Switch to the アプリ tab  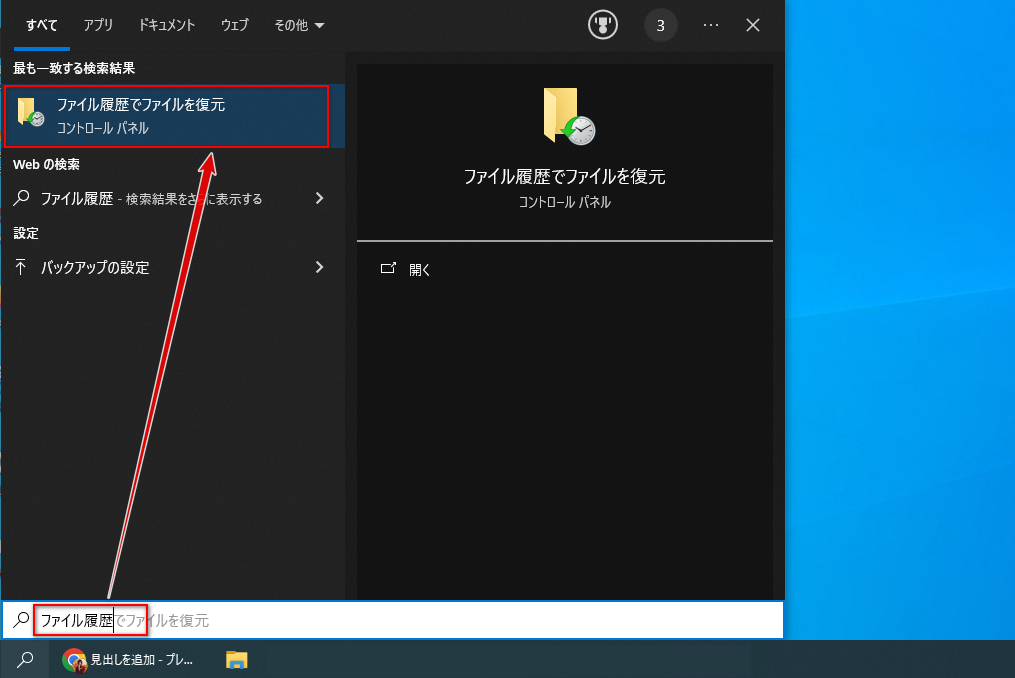coord(98,25)
